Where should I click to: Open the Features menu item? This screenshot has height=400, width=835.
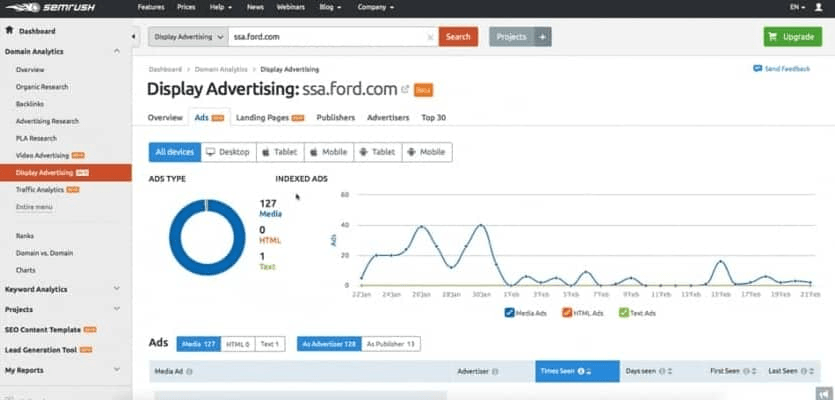[x=151, y=7]
